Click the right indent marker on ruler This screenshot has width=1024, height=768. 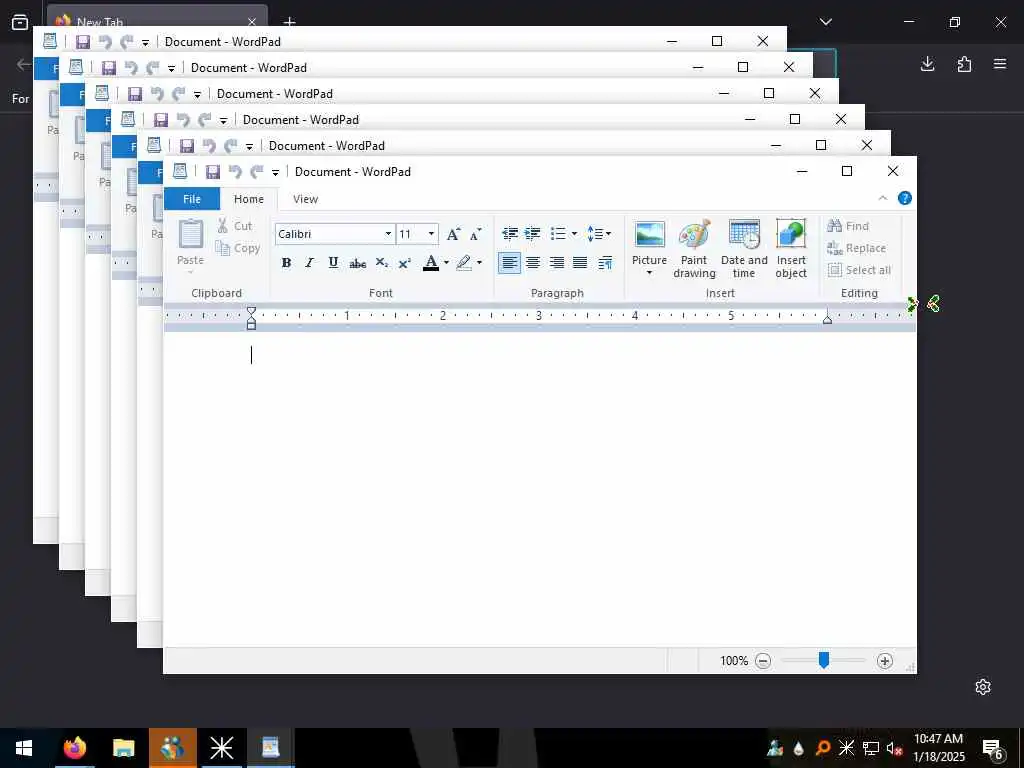[x=827, y=319]
